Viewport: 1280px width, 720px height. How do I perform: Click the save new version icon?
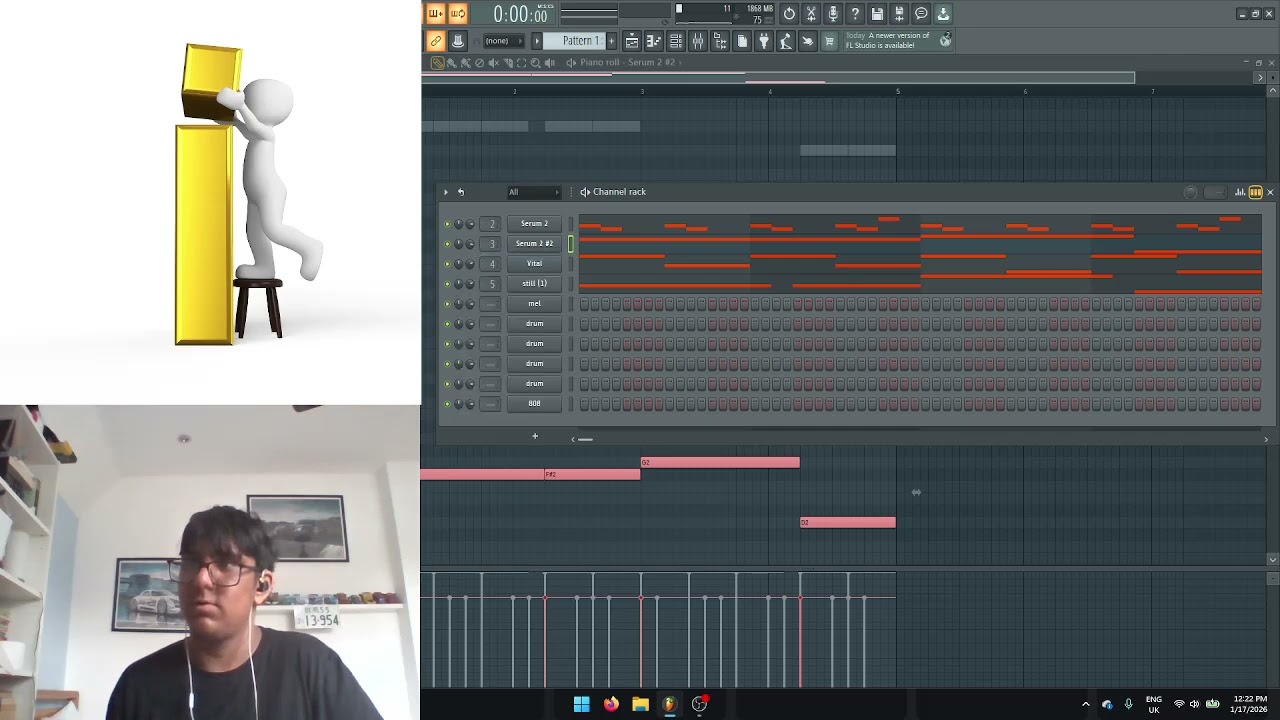tap(899, 14)
